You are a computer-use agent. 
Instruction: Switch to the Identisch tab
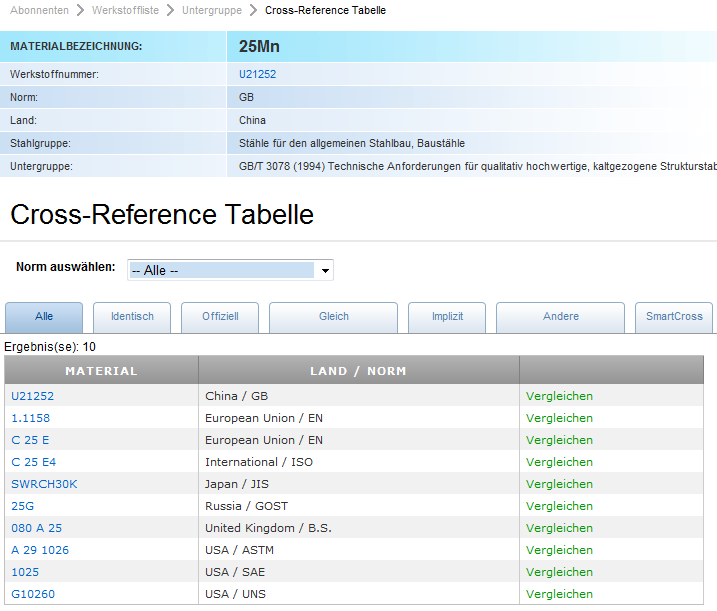(132, 317)
